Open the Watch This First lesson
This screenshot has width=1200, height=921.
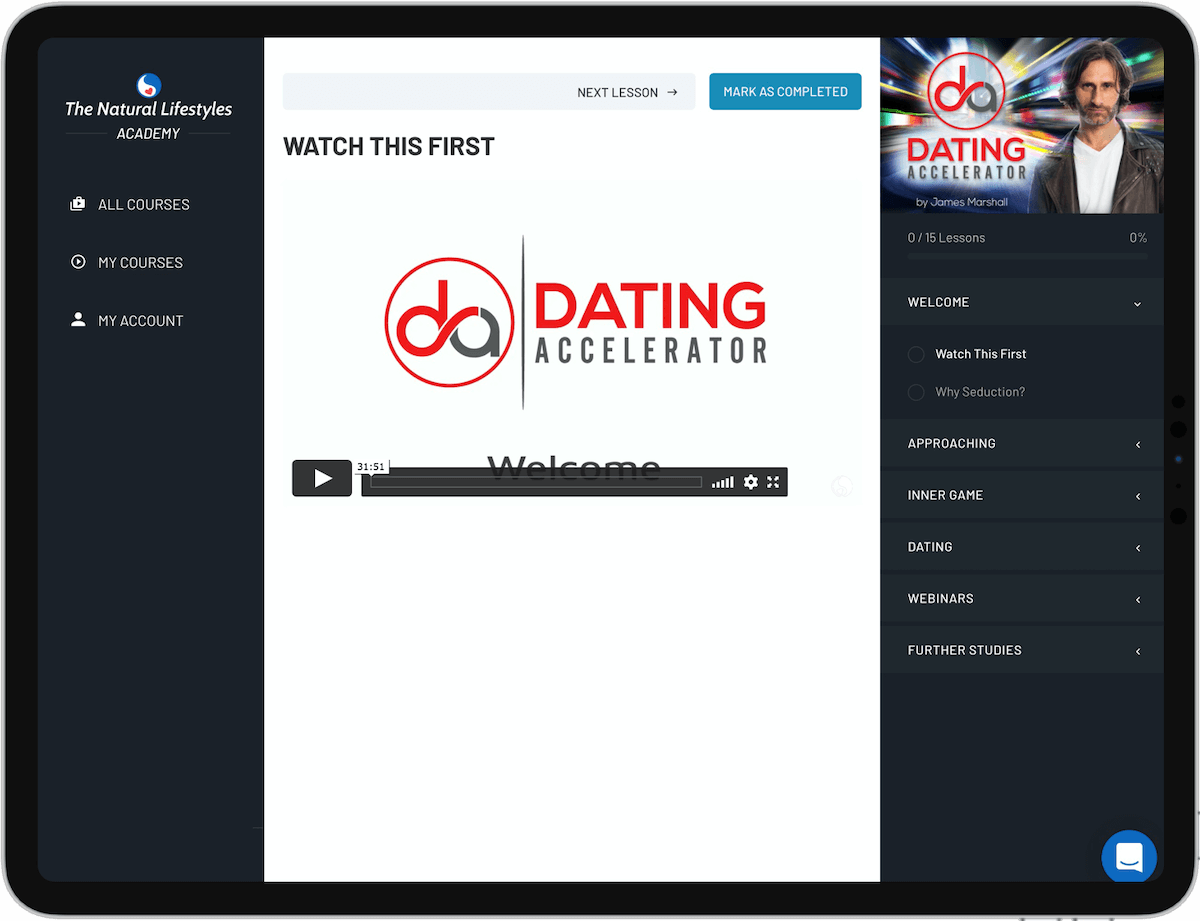point(980,354)
